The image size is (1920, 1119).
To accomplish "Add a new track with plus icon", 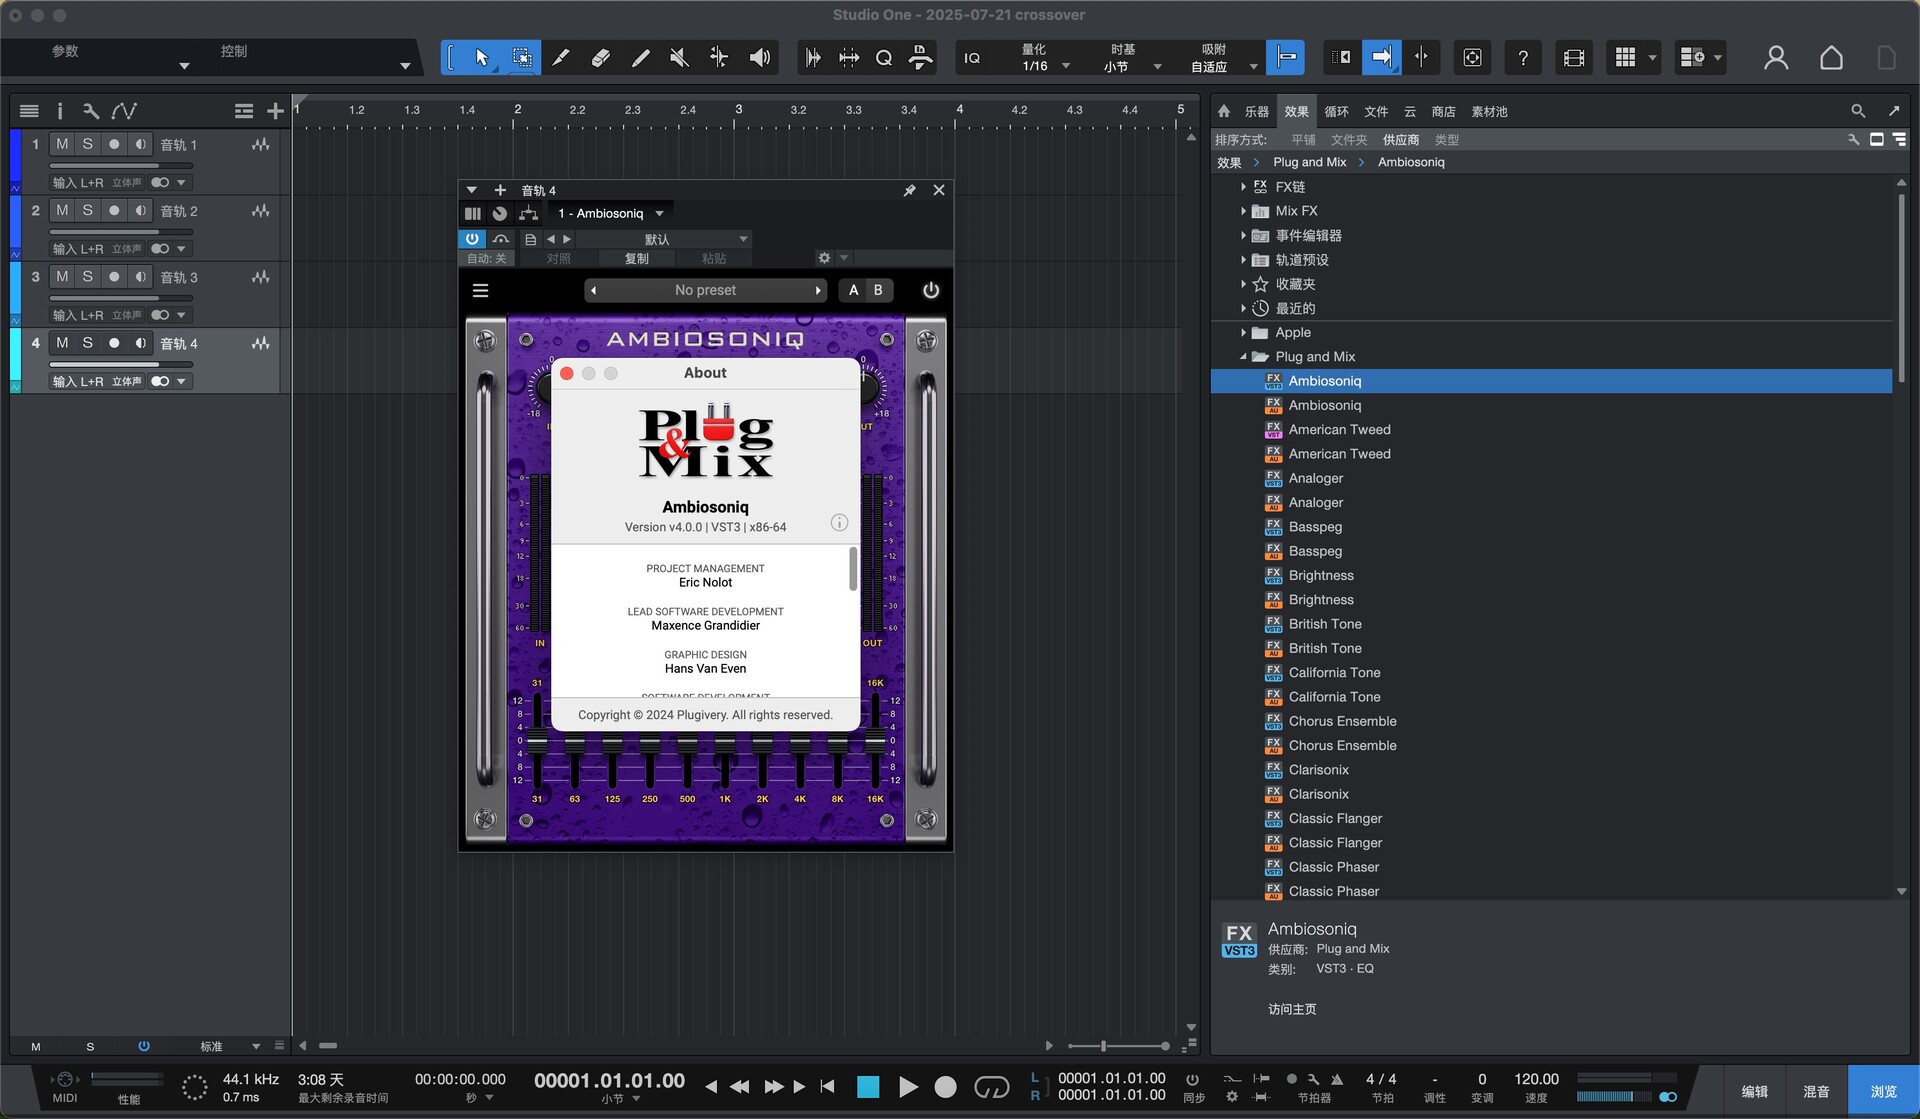I will coord(275,111).
